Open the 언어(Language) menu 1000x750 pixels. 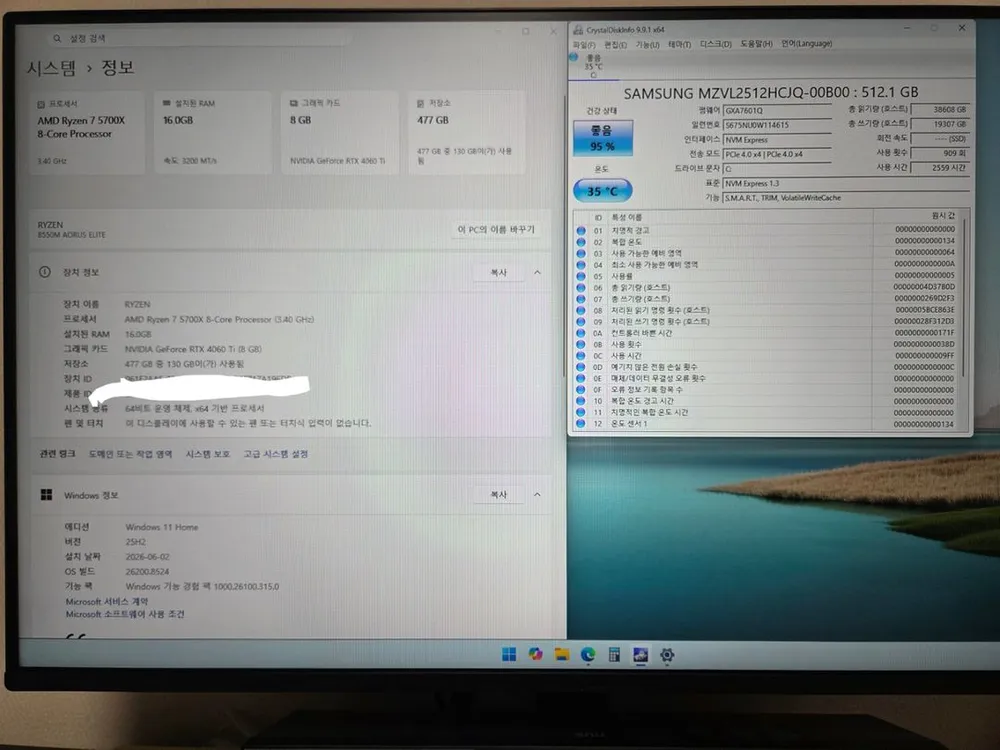[x=807, y=43]
